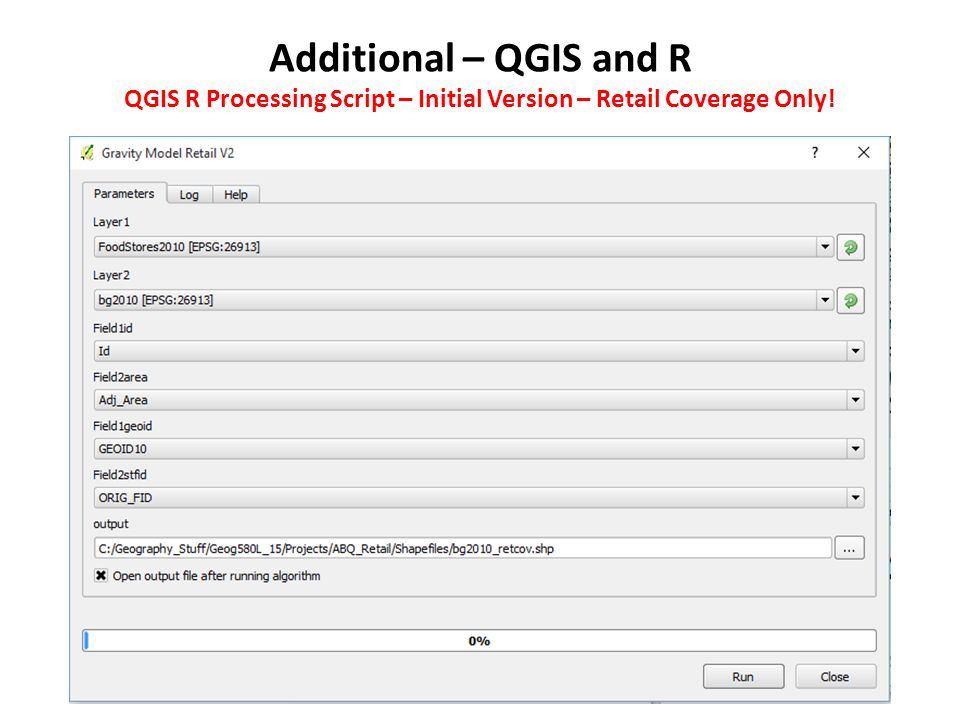Click the Layer1 label text
Screen dimensions: 960x720
[111, 222]
